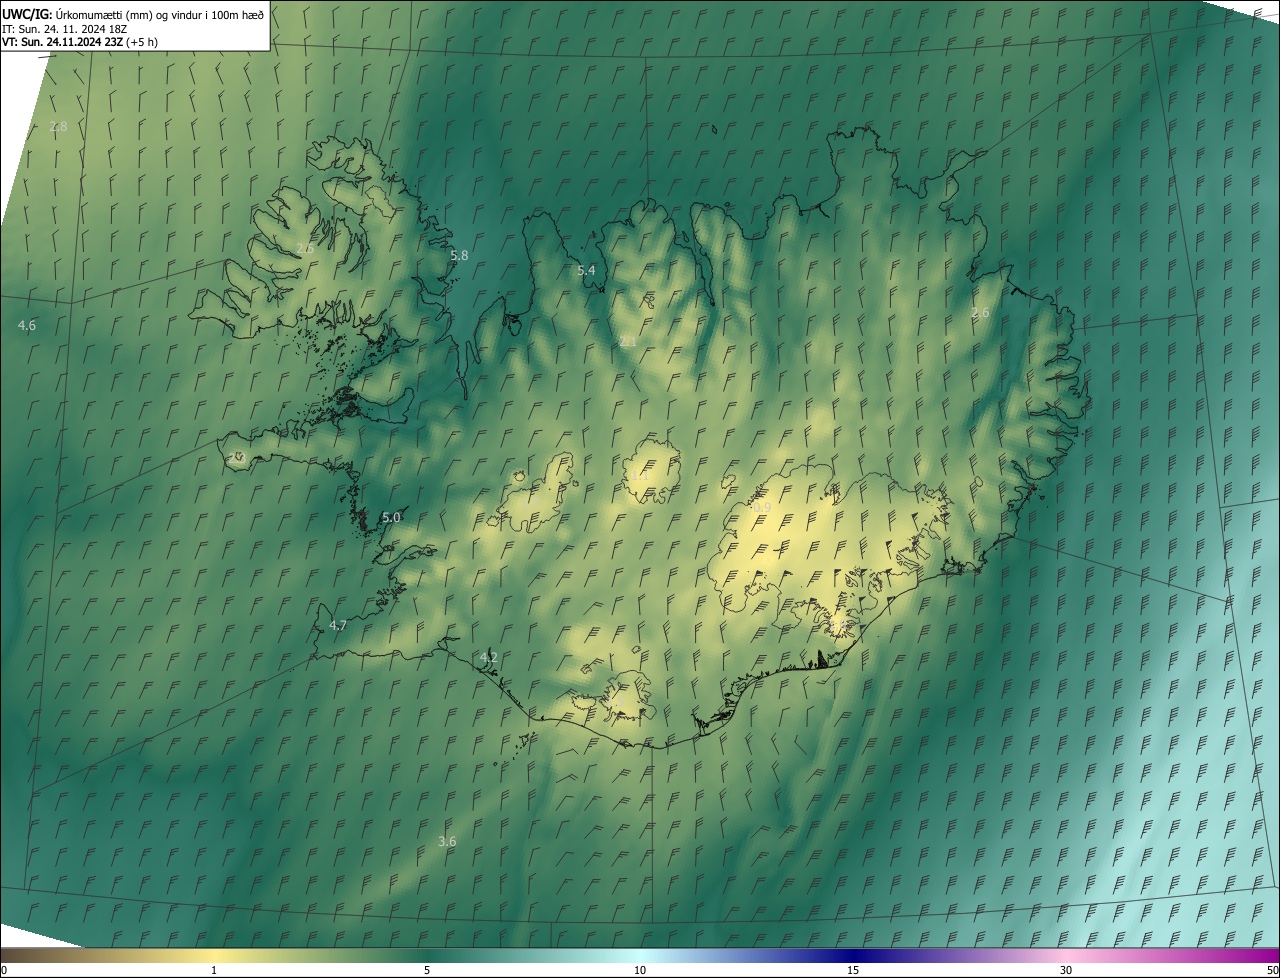Click the 1.1 value label on Hofsjökull glacier
Screen dimensions: 1280x978
coord(638,475)
